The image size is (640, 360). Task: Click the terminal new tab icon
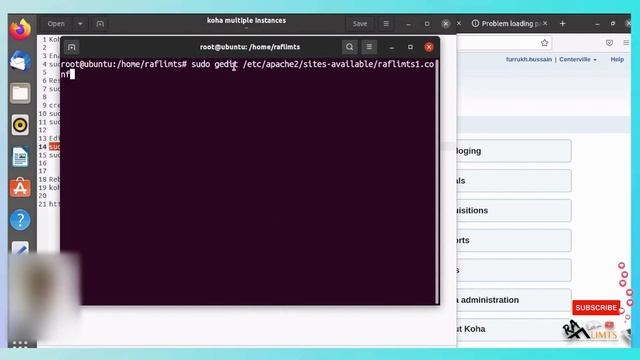click(x=71, y=47)
